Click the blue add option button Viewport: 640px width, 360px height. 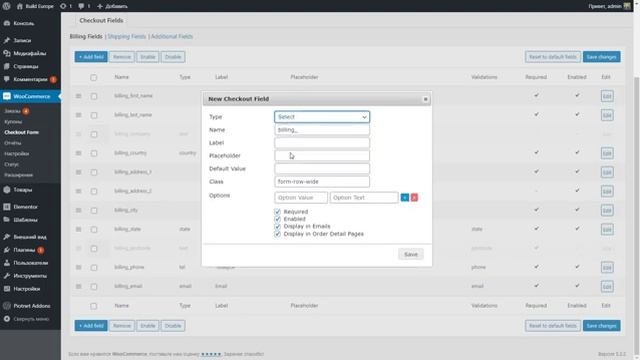point(404,198)
